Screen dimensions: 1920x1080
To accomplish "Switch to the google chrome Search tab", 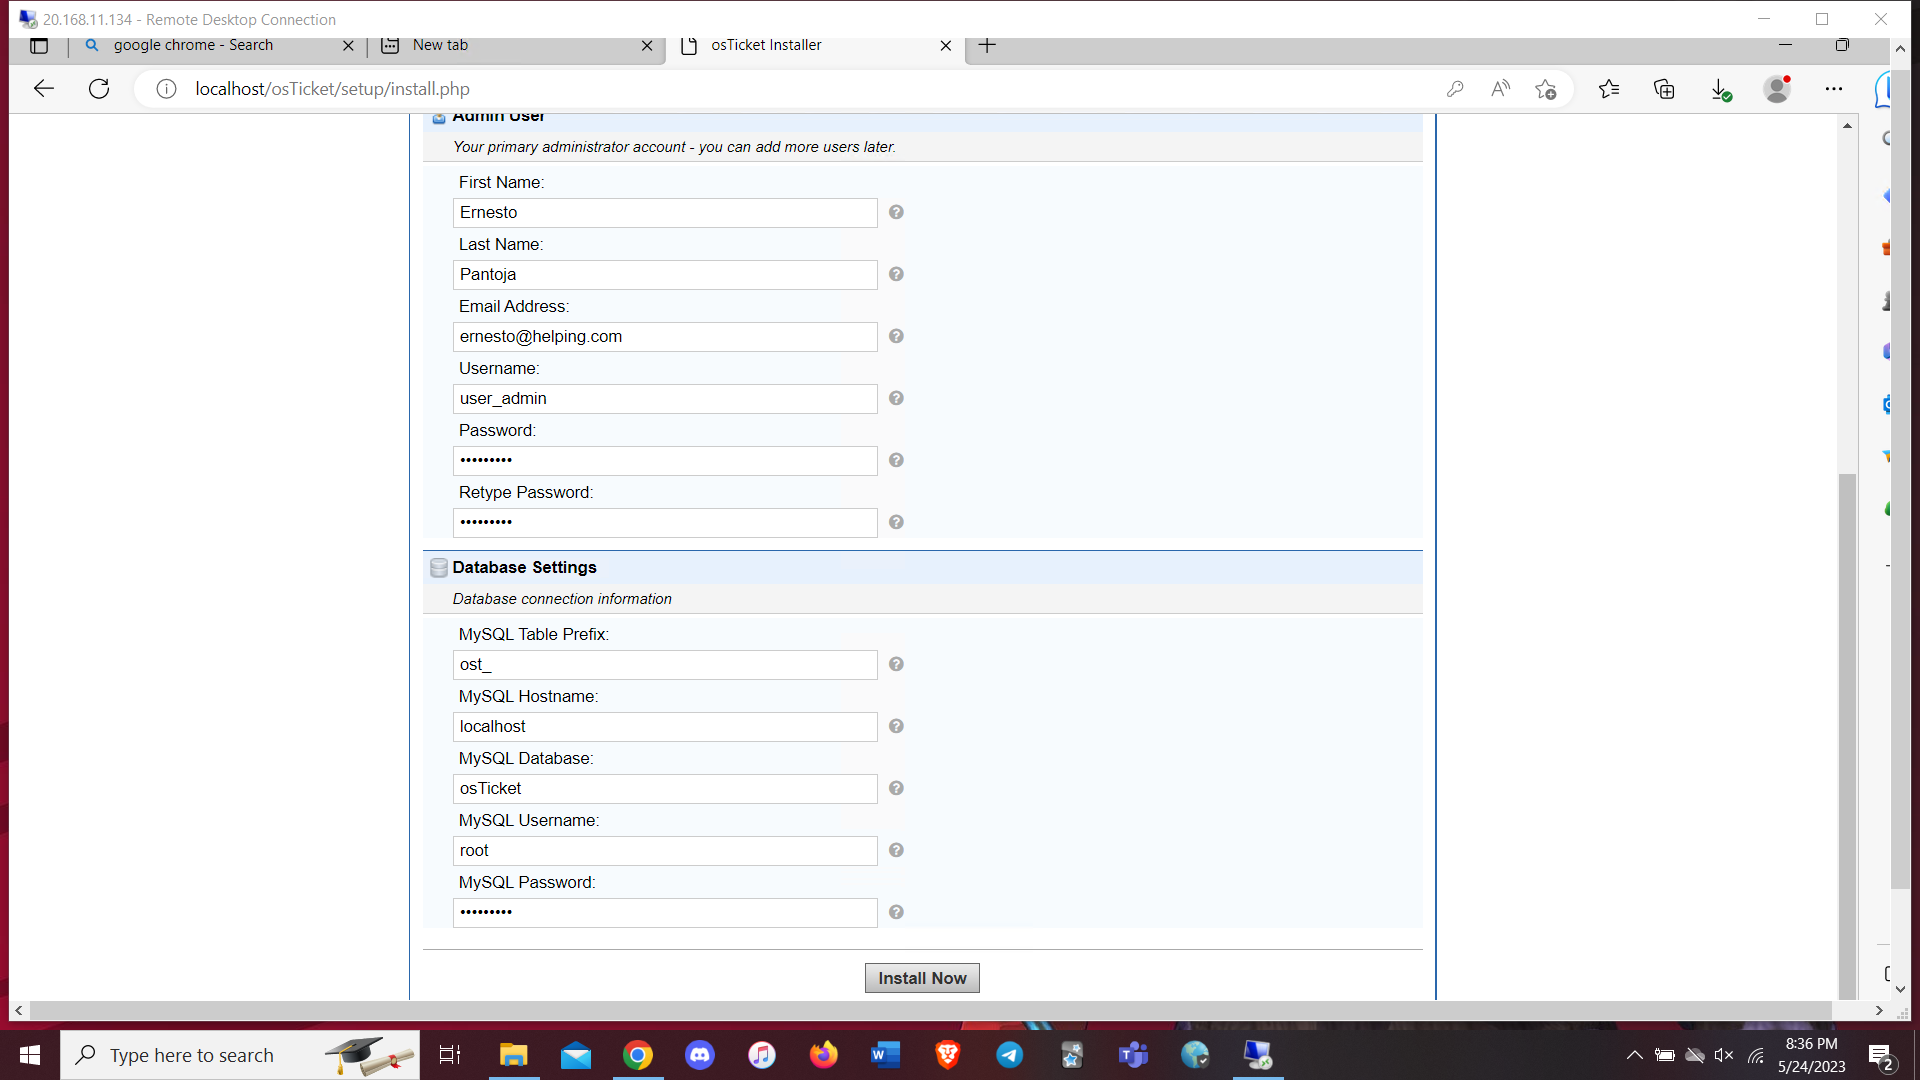I will [193, 45].
